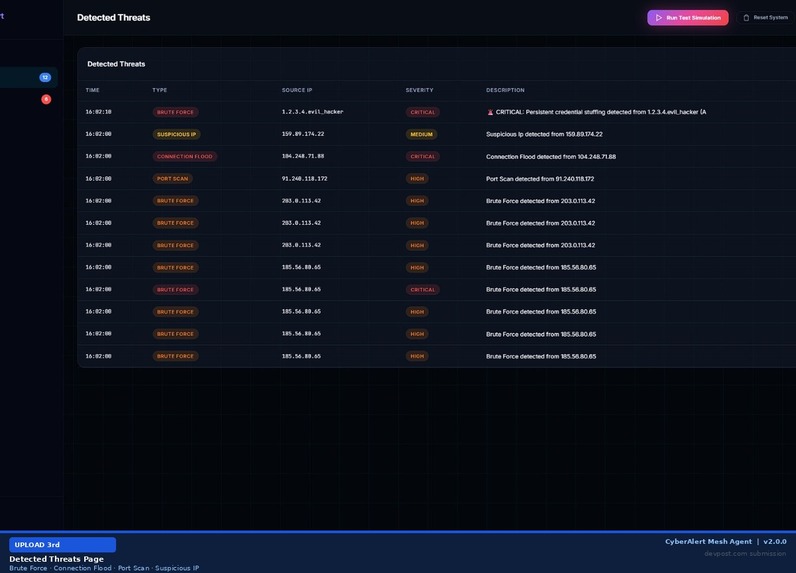Click CRITICAL badge in the evil_hacker row
Viewport: 796px width, 573px height.
tap(422, 112)
